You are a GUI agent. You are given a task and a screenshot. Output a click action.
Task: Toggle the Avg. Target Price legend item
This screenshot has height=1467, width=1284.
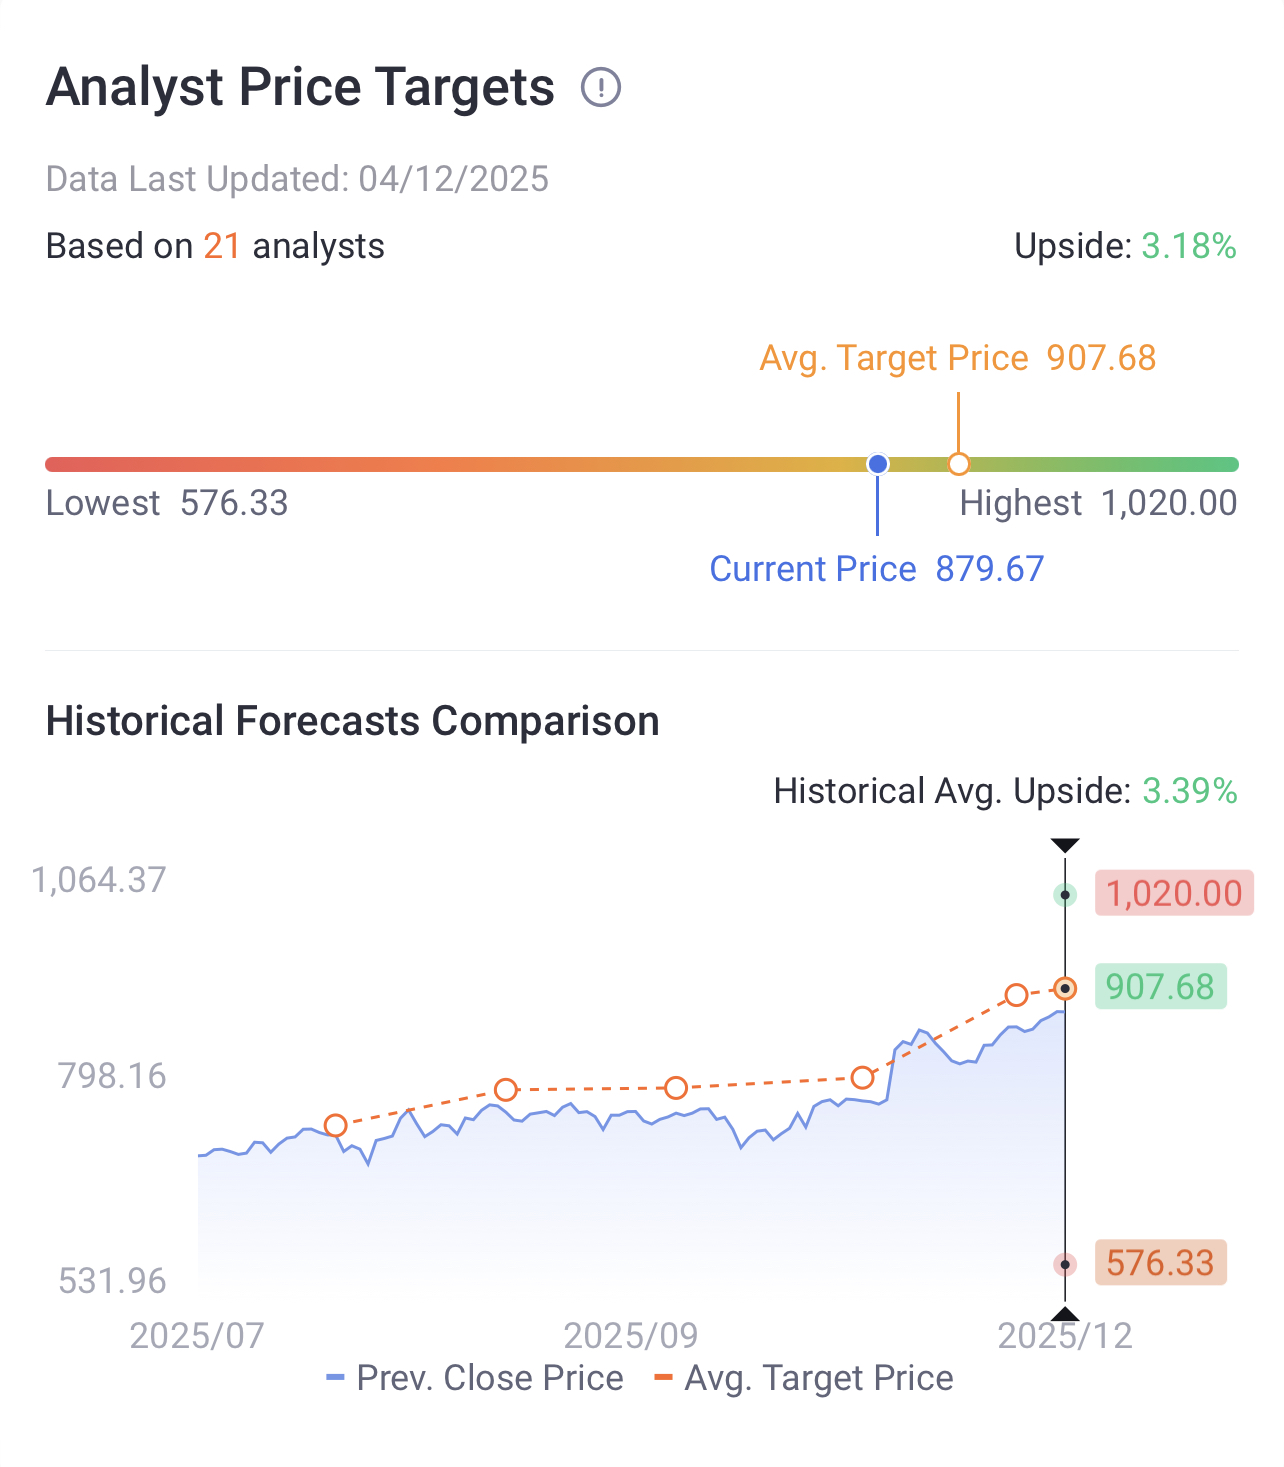click(804, 1378)
